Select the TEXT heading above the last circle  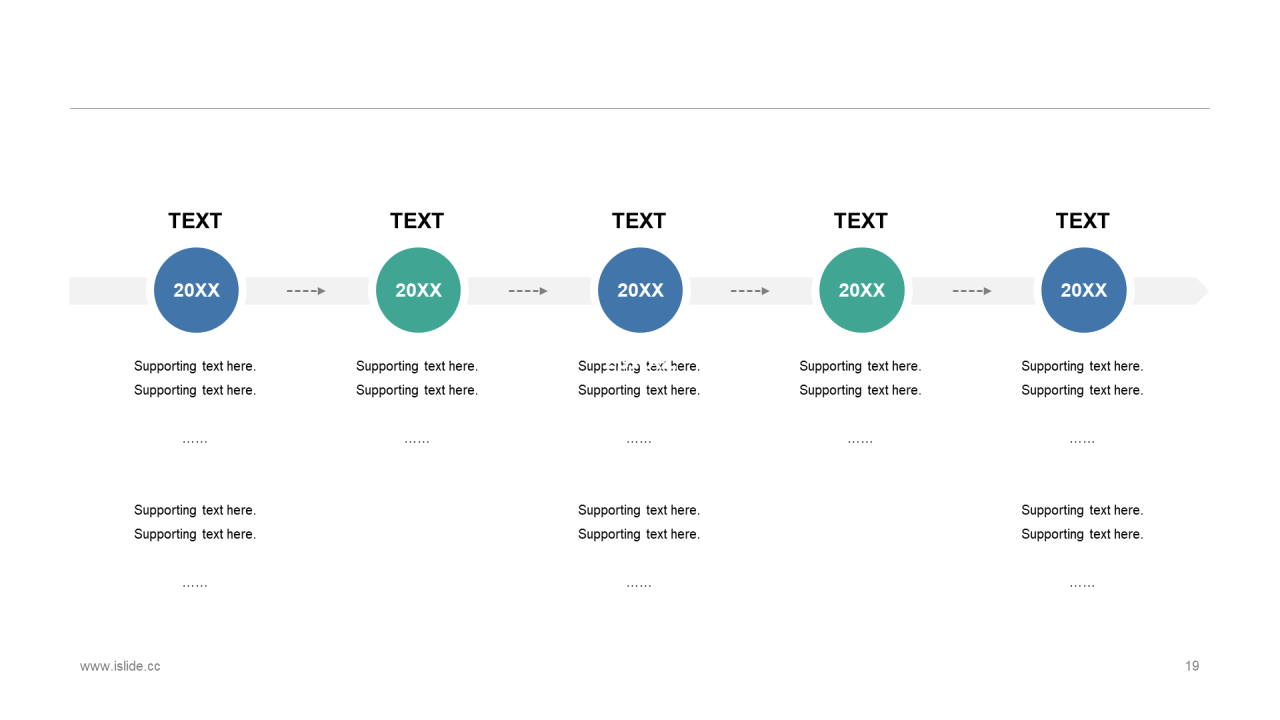point(1083,221)
